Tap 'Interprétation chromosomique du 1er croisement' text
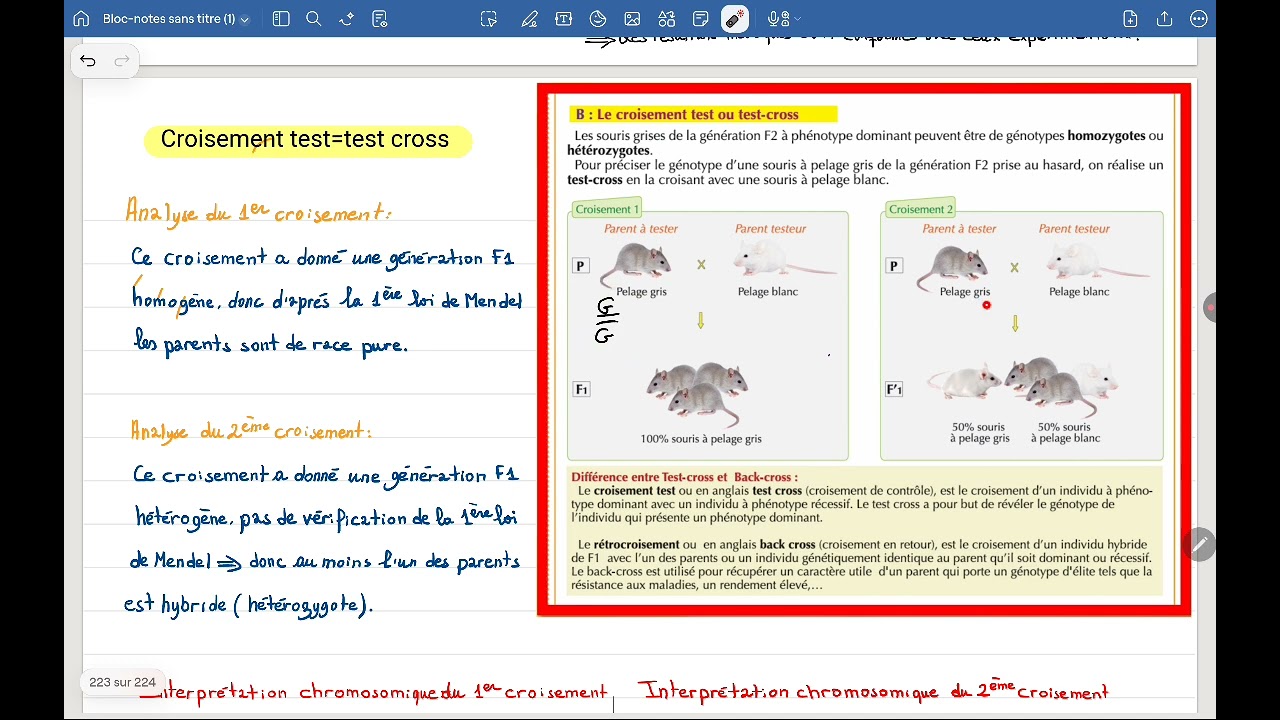The height and width of the screenshot is (720, 1280). point(374,691)
